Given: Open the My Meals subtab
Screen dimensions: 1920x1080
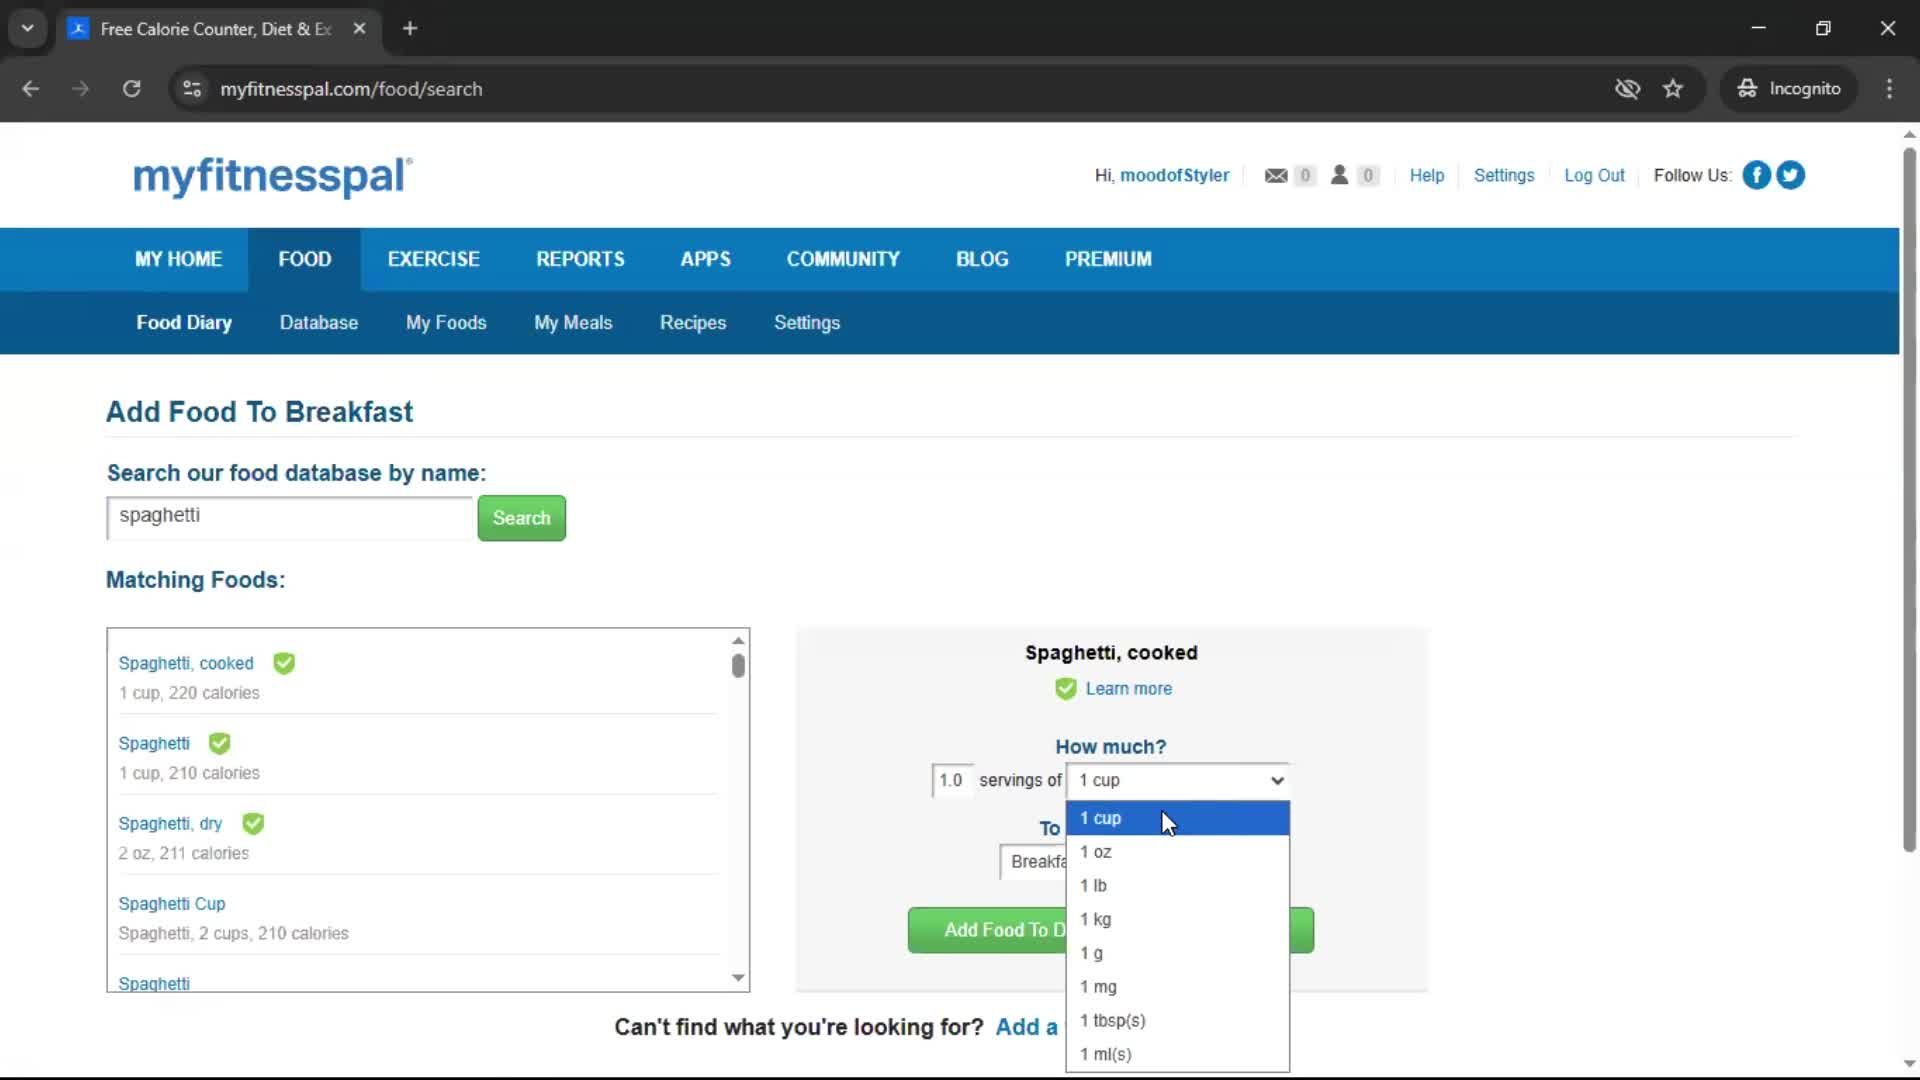Looking at the screenshot, I should point(573,323).
